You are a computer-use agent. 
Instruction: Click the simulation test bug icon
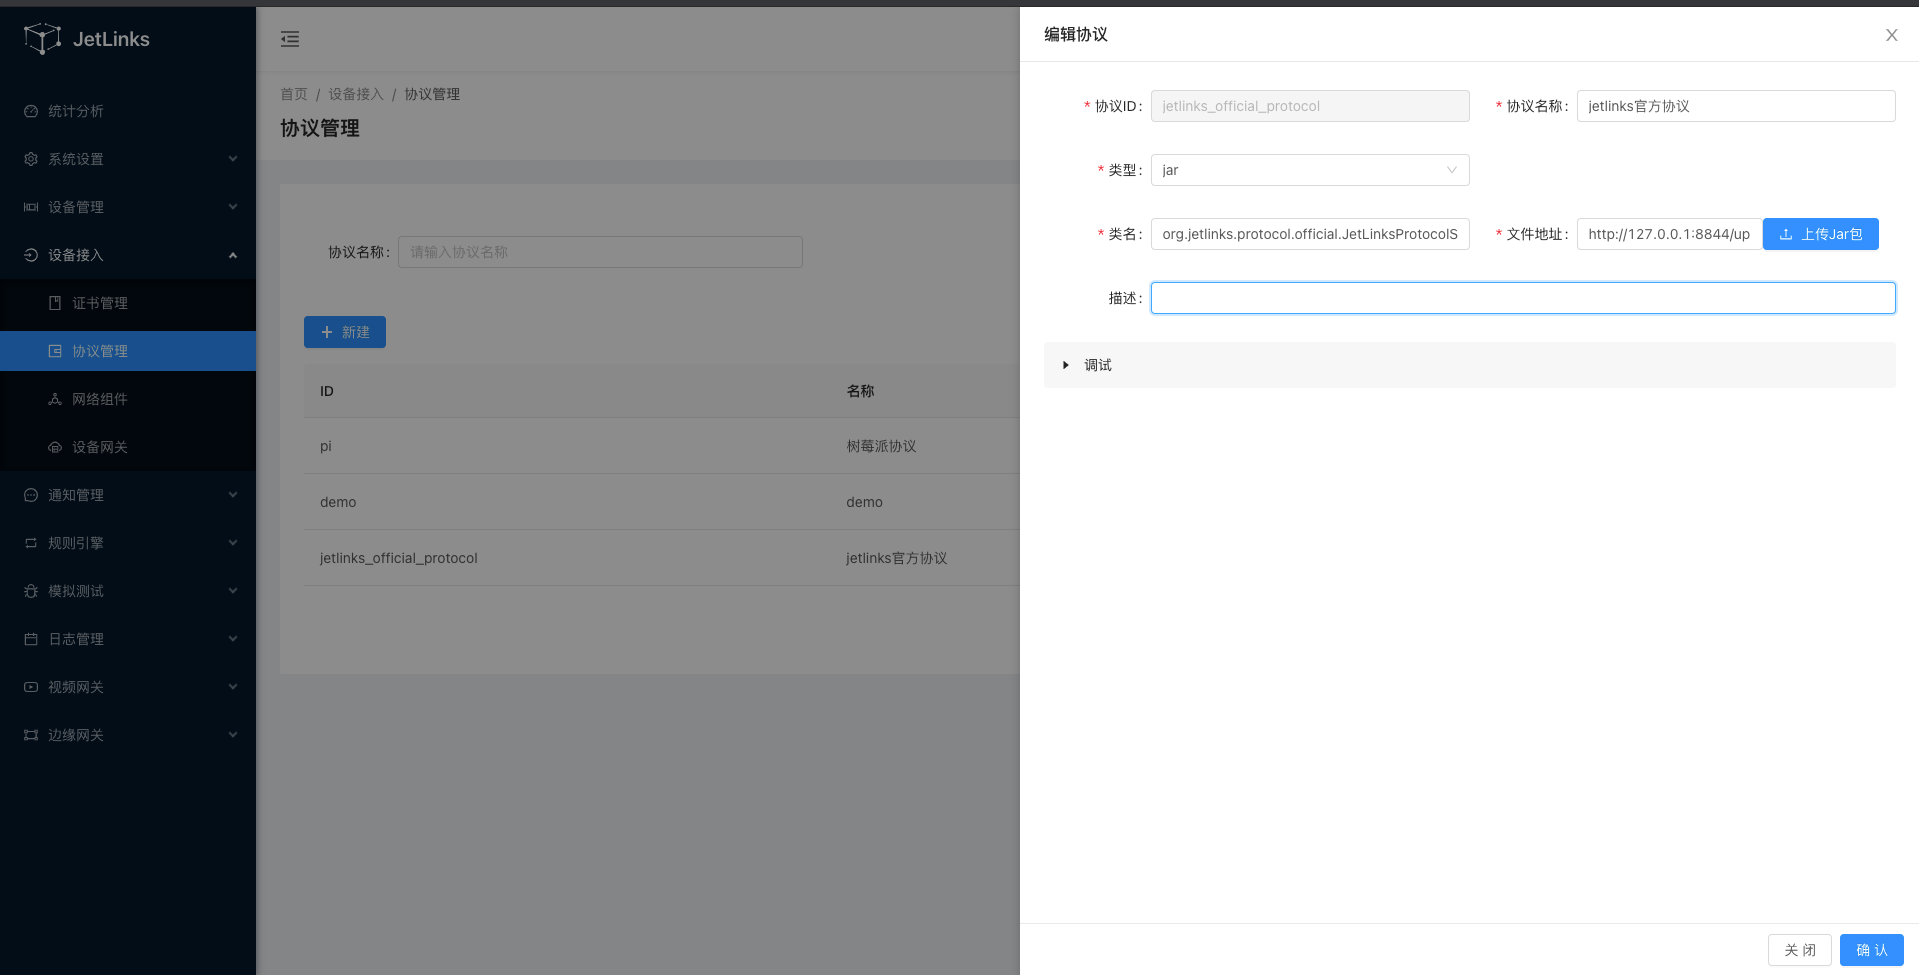tap(31, 591)
